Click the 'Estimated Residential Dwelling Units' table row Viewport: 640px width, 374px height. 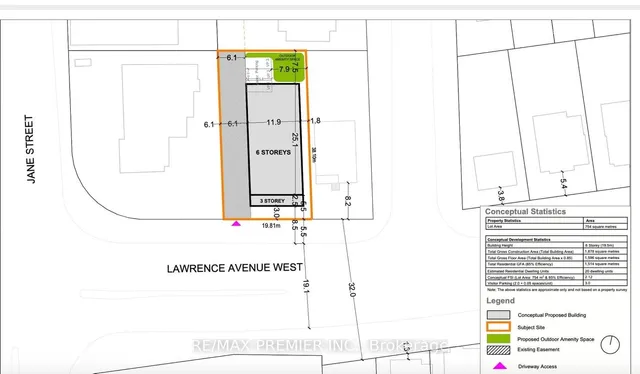click(557, 271)
